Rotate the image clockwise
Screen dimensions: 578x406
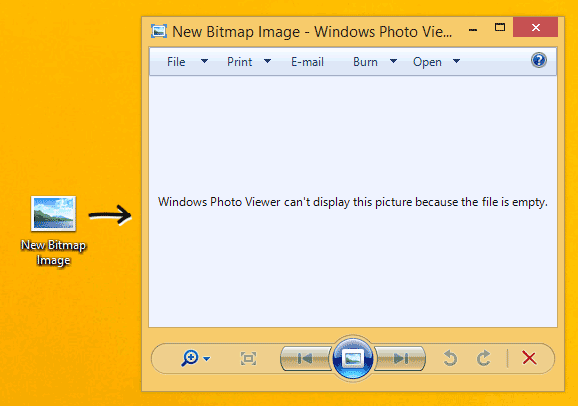[484, 358]
